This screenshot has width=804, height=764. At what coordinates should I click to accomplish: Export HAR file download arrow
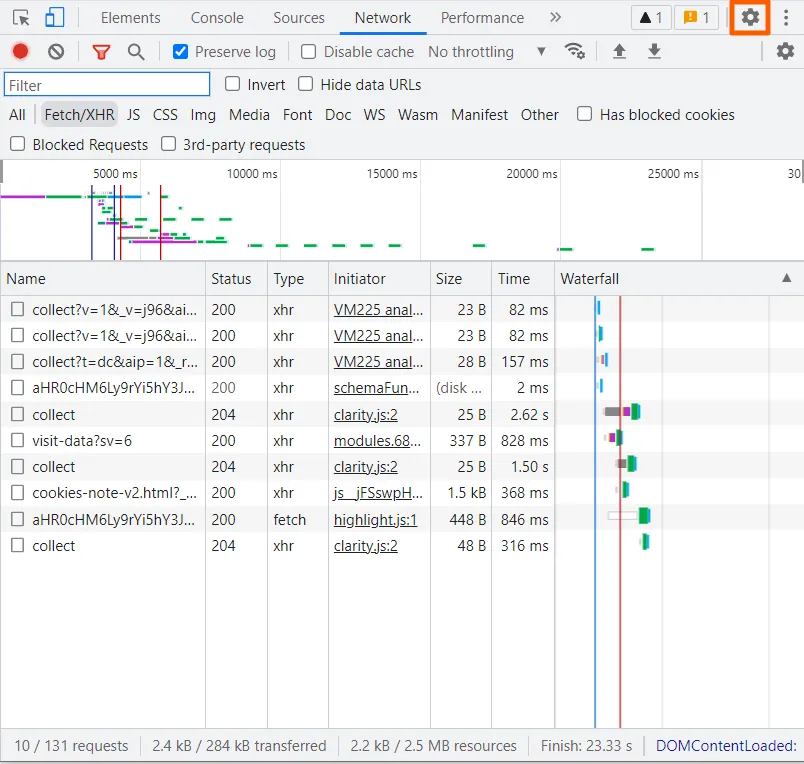point(654,51)
